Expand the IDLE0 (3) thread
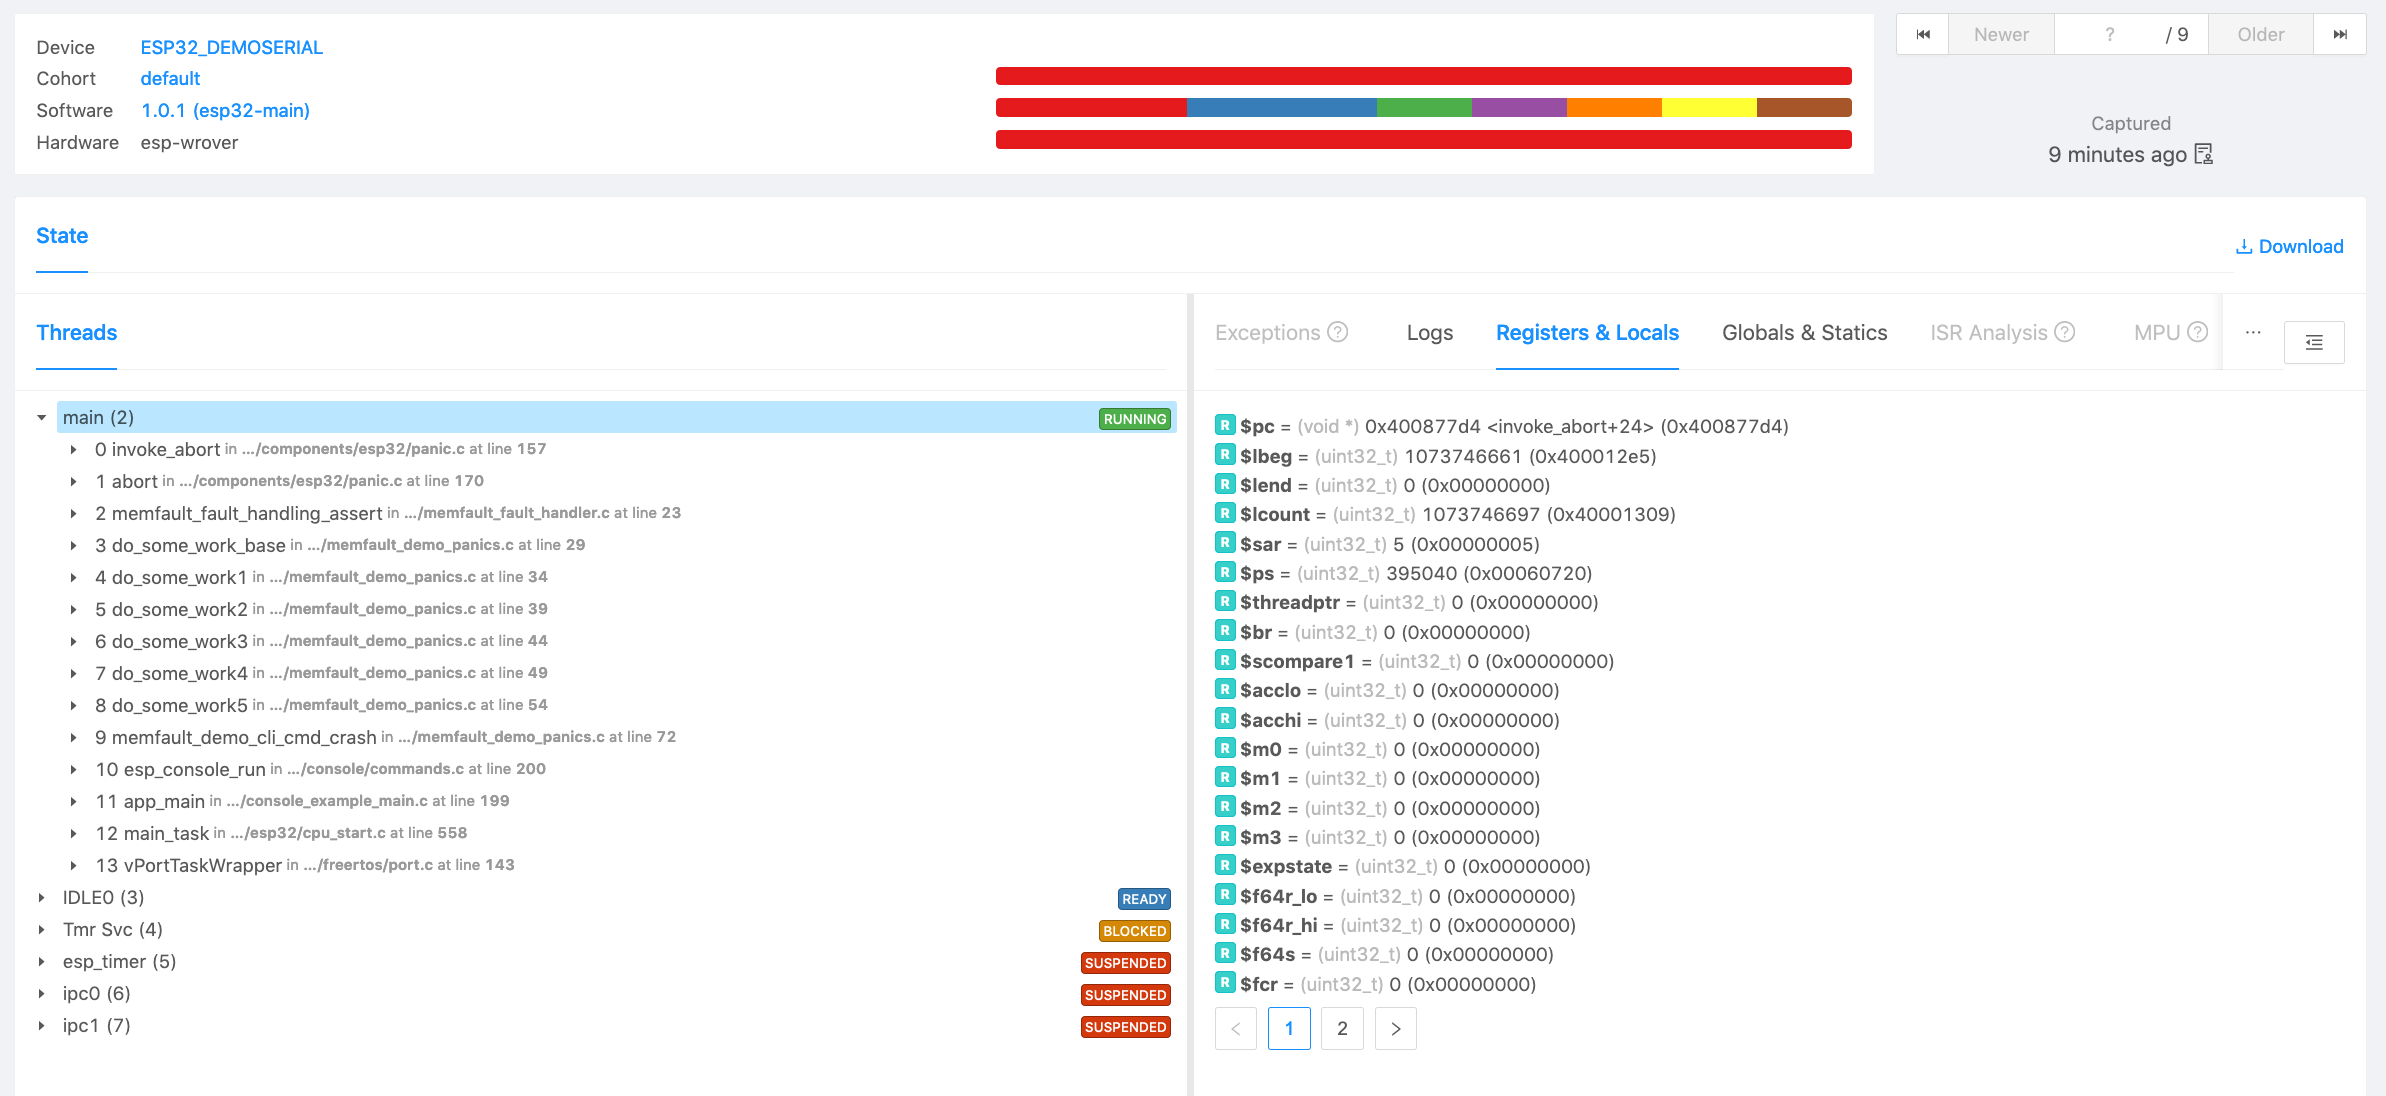 click(42, 898)
